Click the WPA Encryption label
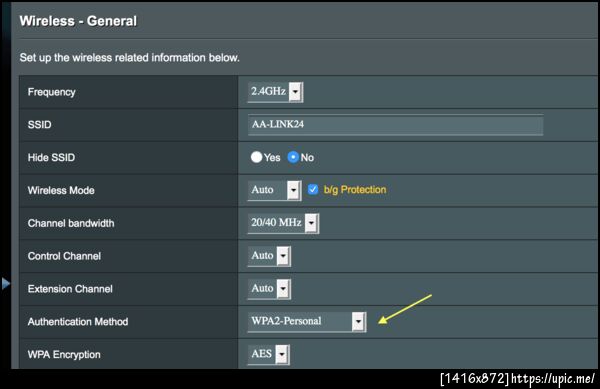Viewport: 600px width, 389px height. coord(64,355)
